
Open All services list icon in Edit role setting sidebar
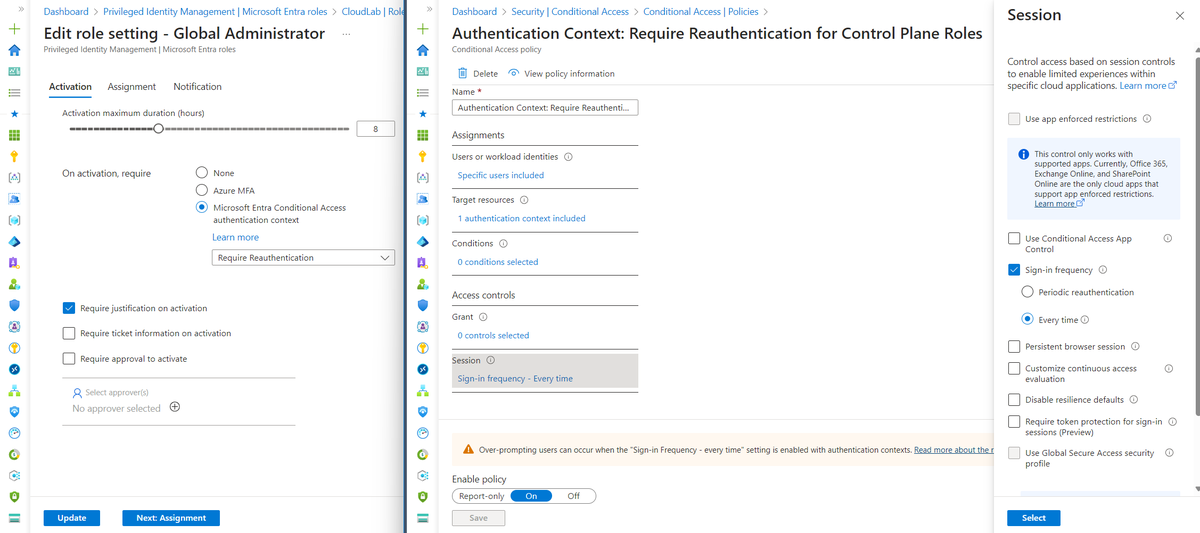point(14,93)
